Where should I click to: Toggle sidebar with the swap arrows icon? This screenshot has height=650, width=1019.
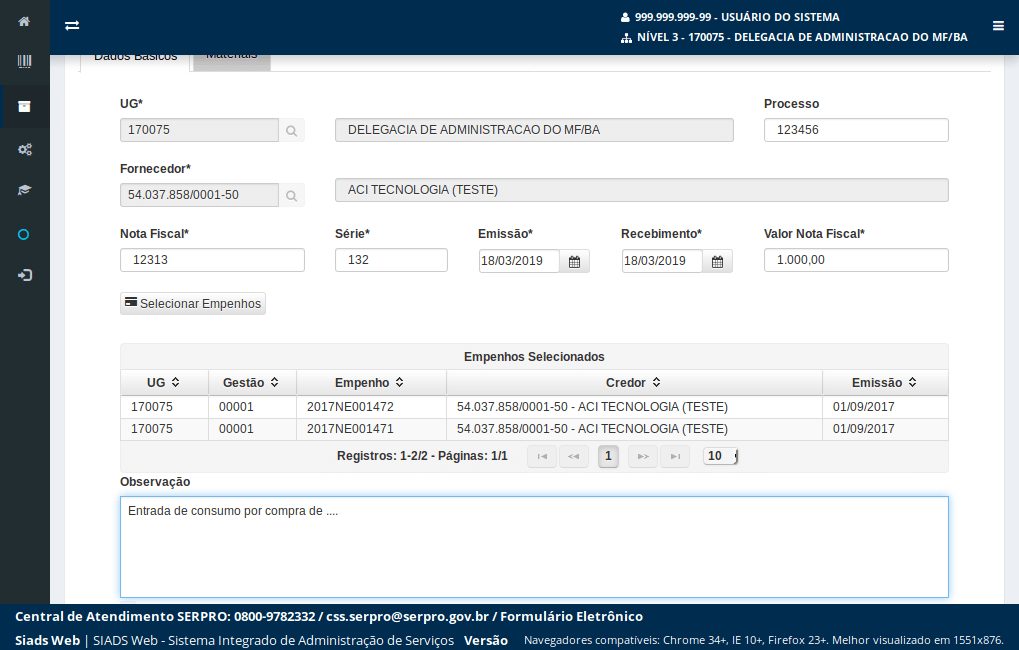tap(72, 25)
